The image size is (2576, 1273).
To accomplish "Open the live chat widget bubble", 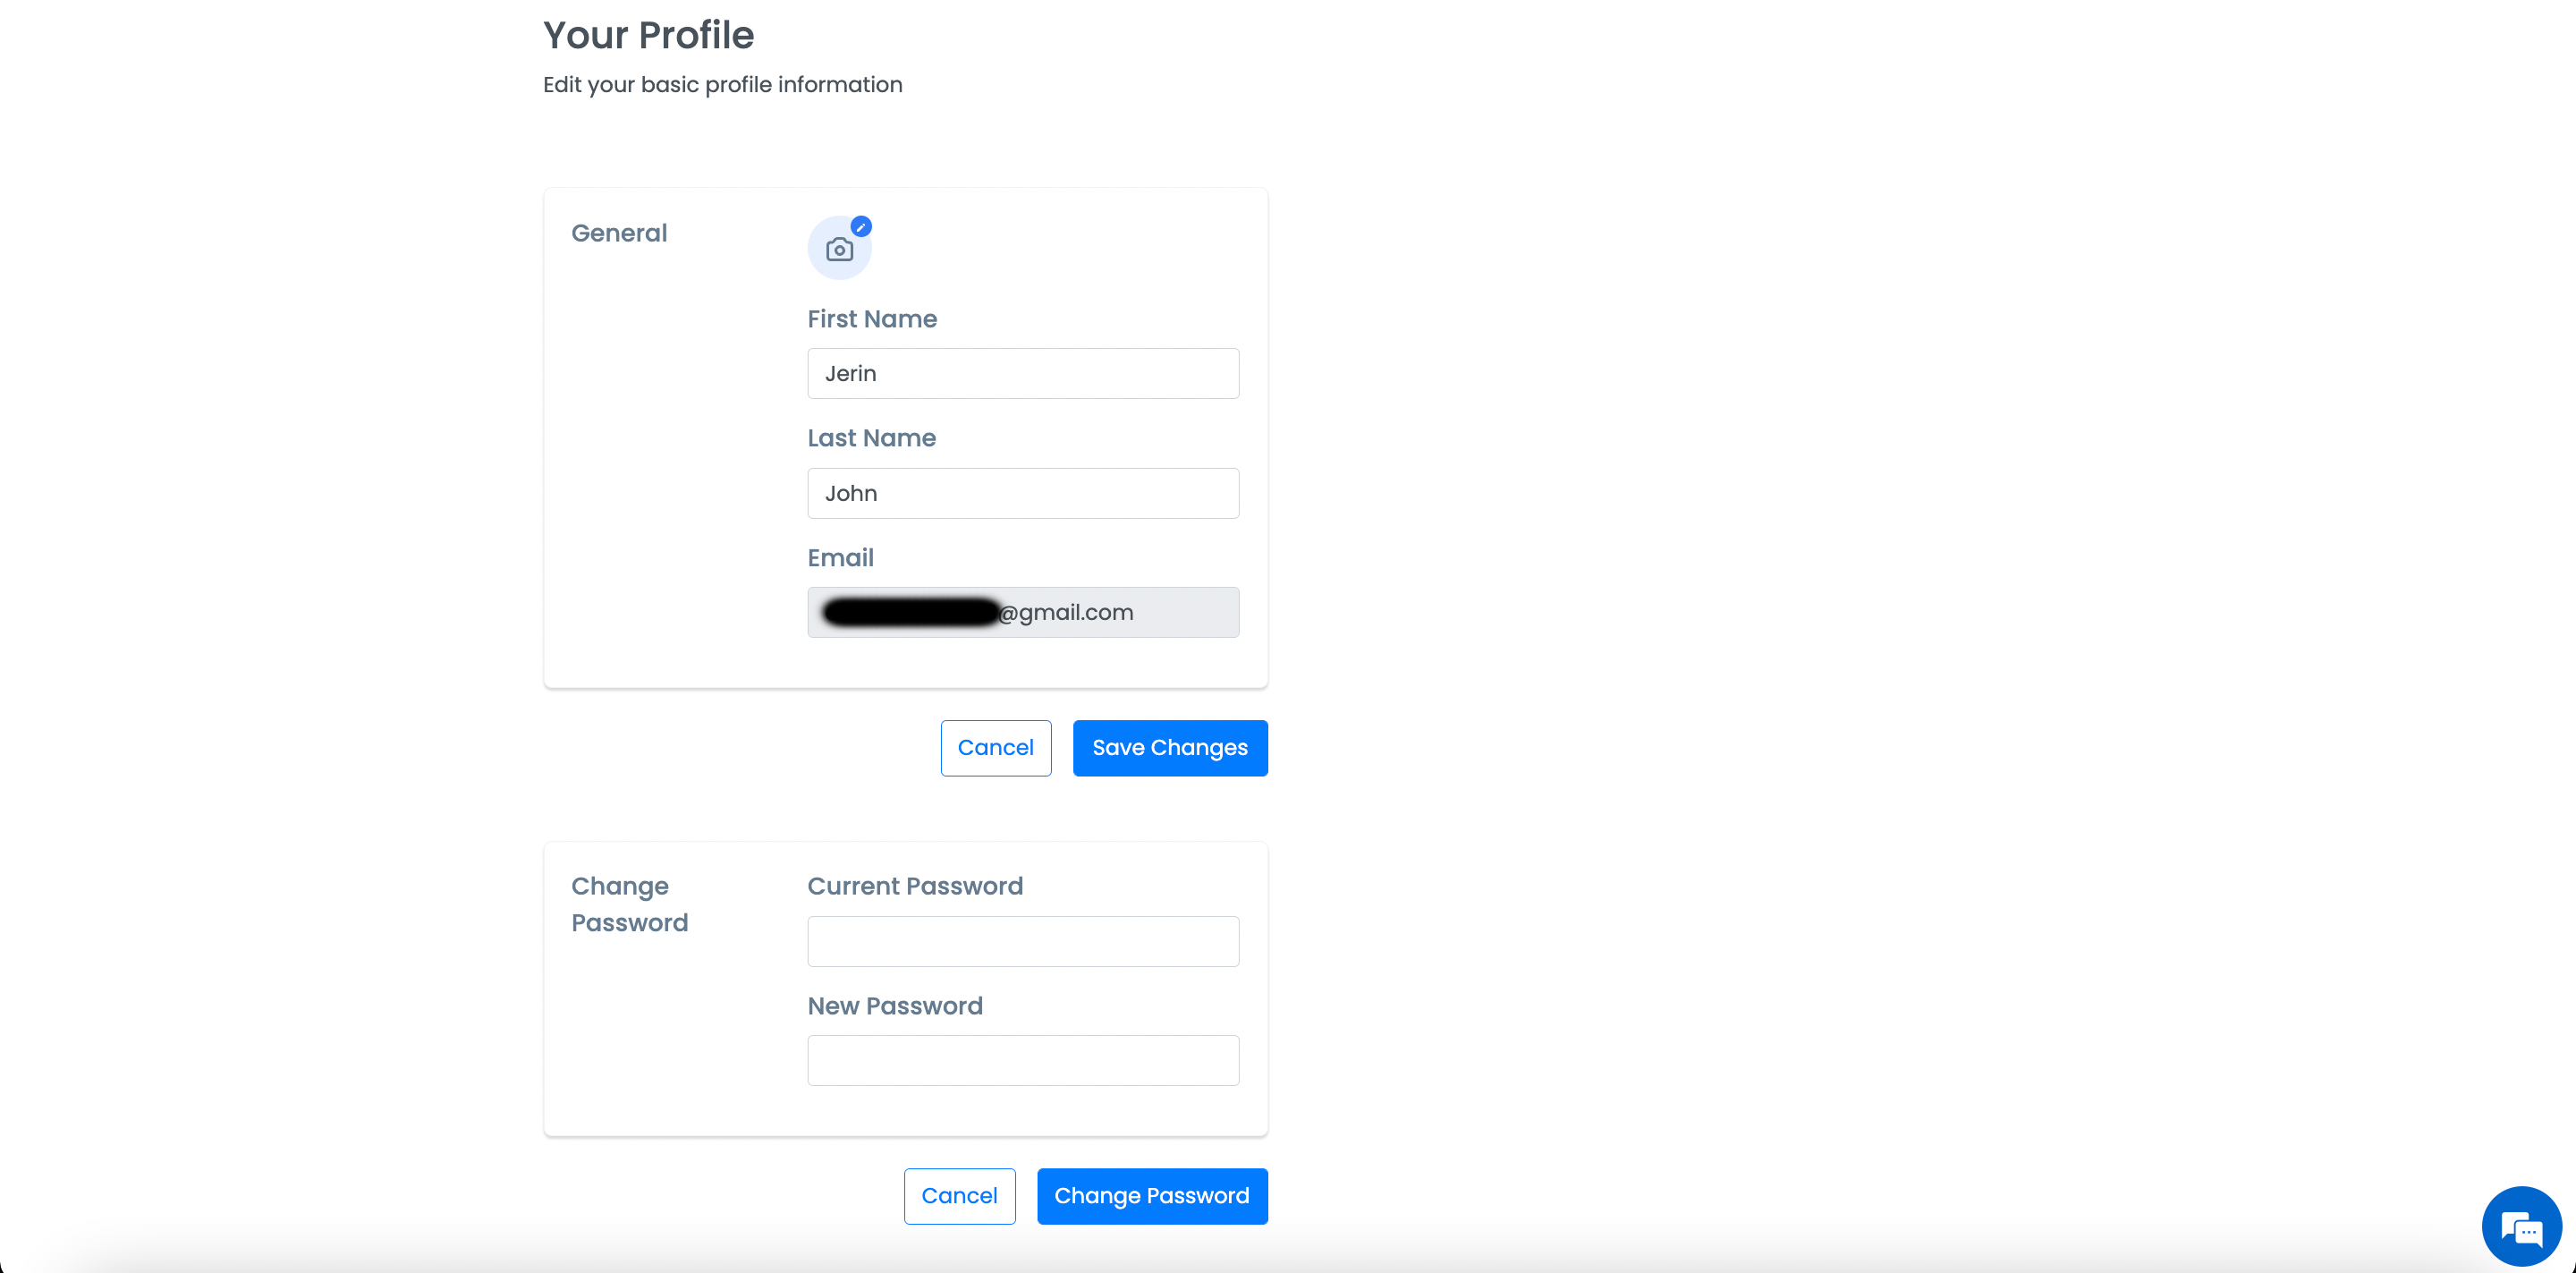I will pyautogui.click(x=2521, y=1227).
